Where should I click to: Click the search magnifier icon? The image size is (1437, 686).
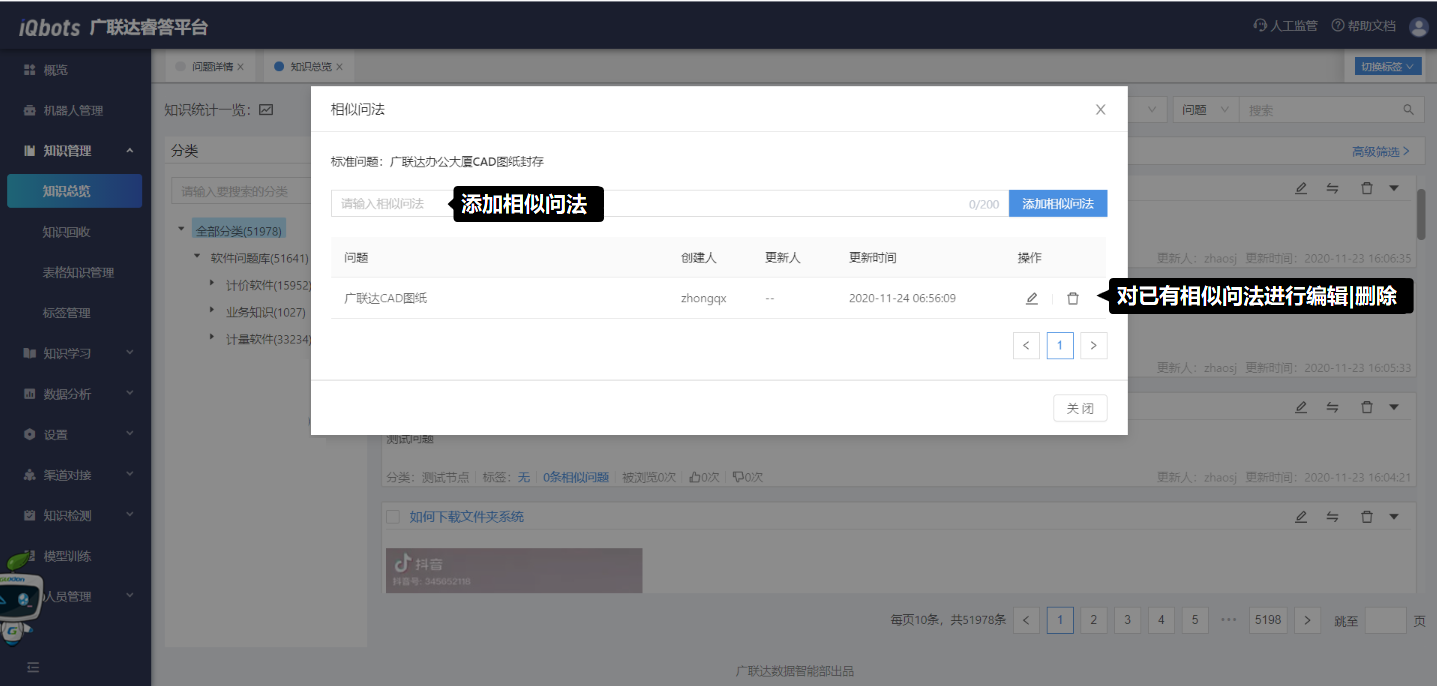click(1408, 110)
